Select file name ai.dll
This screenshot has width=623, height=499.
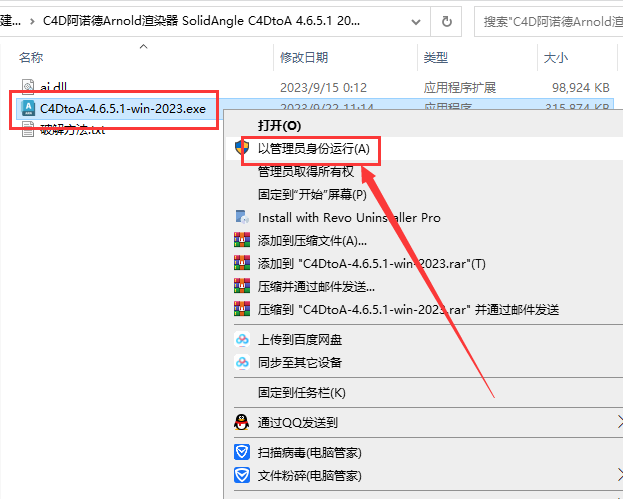pos(53,87)
